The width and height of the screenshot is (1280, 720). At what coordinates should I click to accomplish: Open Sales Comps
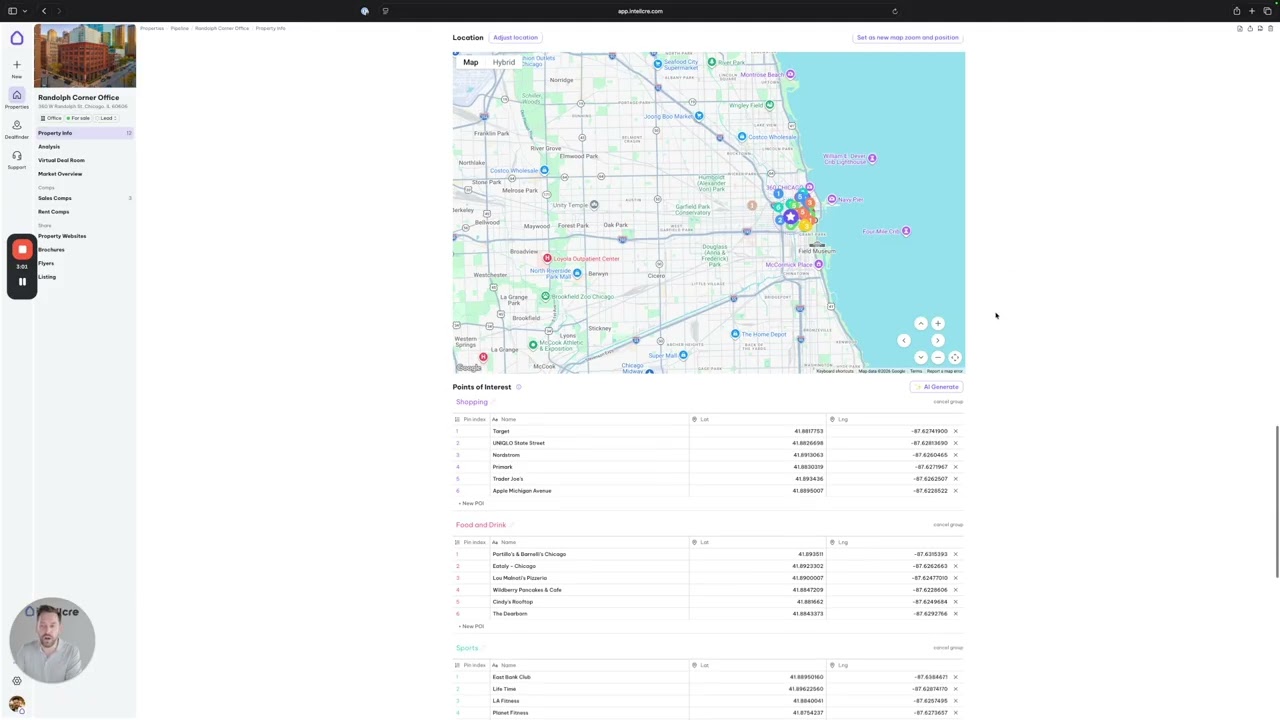[x=55, y=198]
